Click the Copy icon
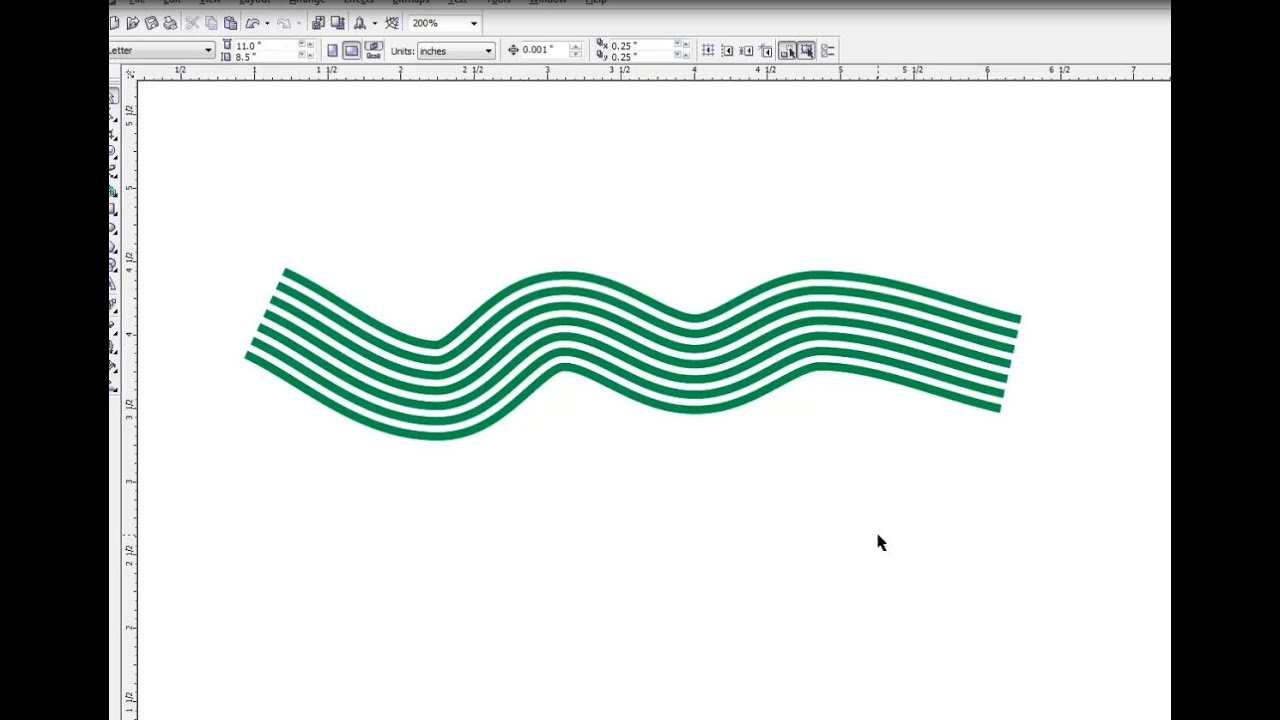 pos(211,23)
